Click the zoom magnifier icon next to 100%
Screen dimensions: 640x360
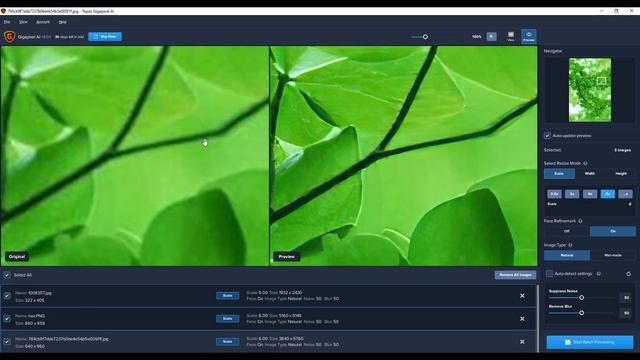pyautogui.click(x=491, y=37)
